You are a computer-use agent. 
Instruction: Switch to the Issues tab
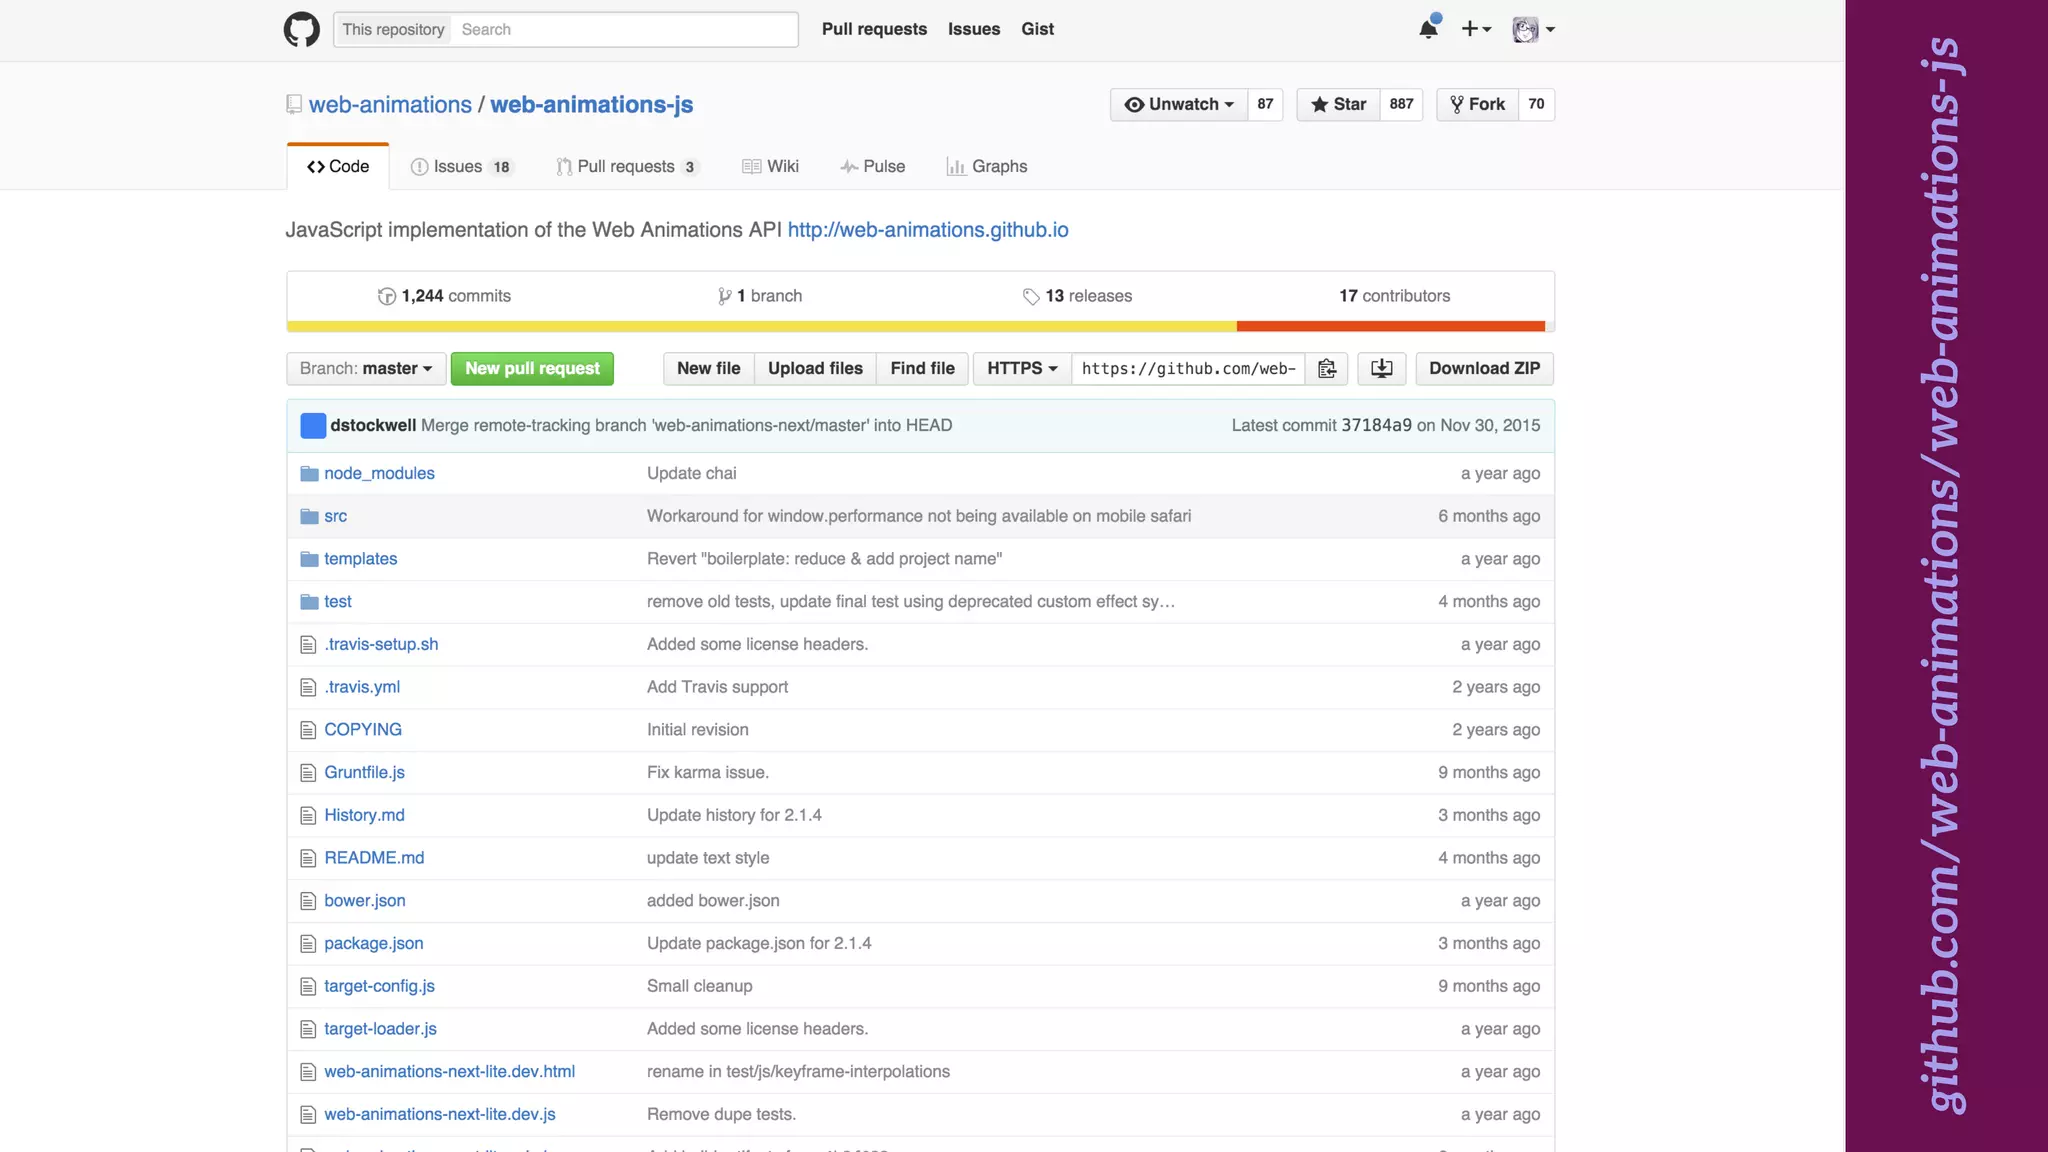click(462, 167)
